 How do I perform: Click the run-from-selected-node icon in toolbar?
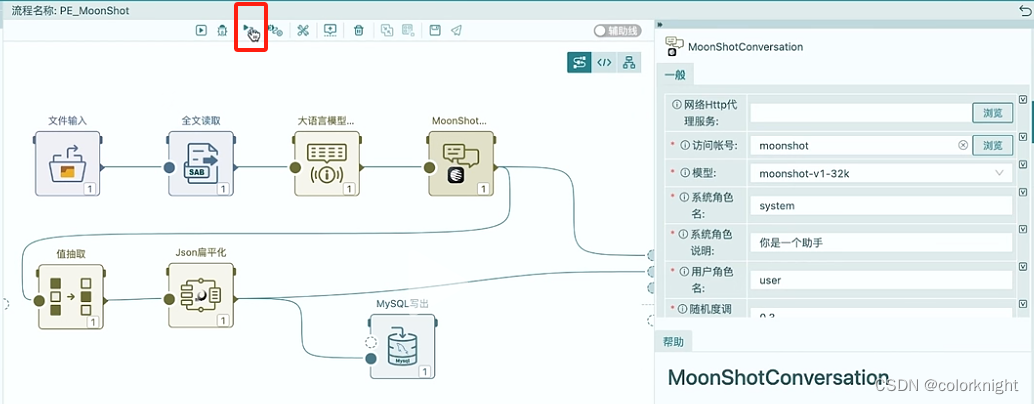(x=251, y=30)
